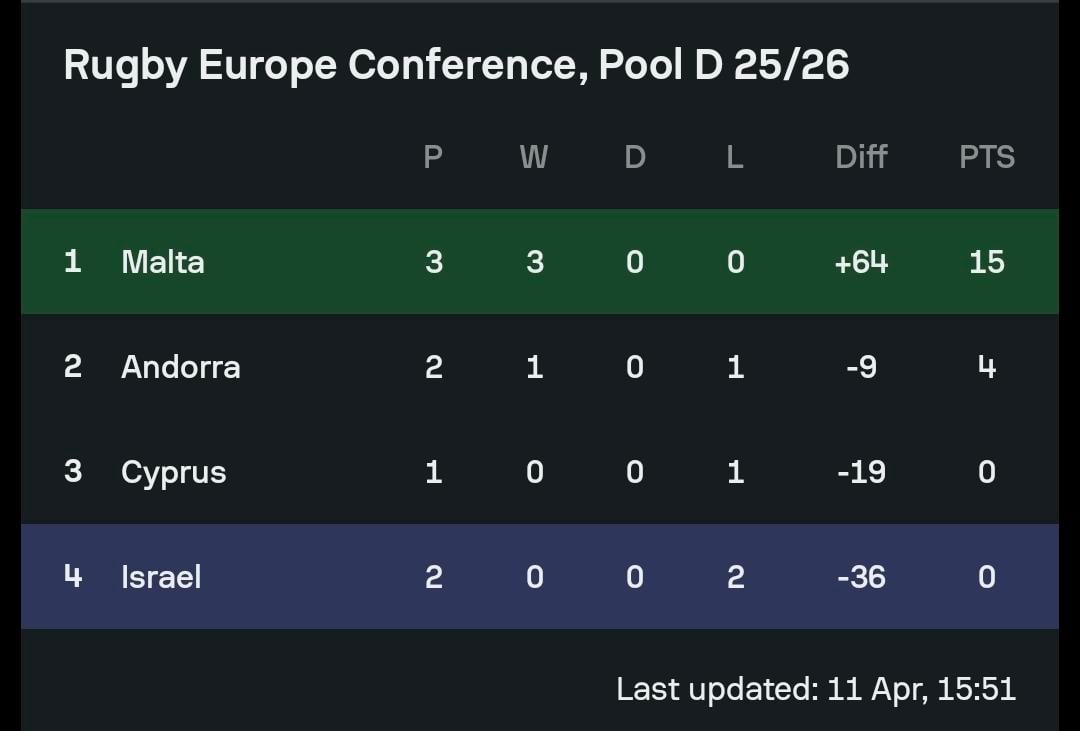Viewport: 1080px width, 731px height.
Task: Sort by the Diff column header
Action: (x=861, y=157)
